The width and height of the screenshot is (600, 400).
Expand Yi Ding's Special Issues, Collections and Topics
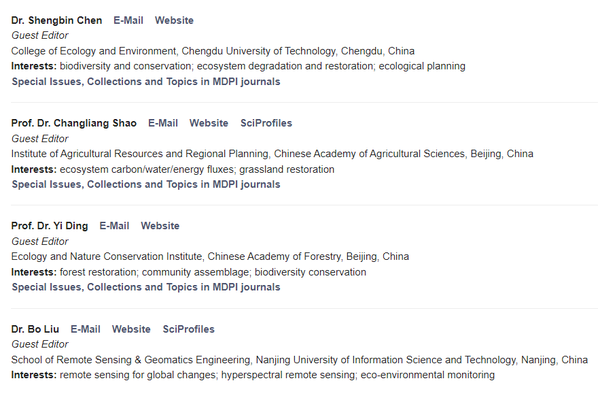coord(146,287)
